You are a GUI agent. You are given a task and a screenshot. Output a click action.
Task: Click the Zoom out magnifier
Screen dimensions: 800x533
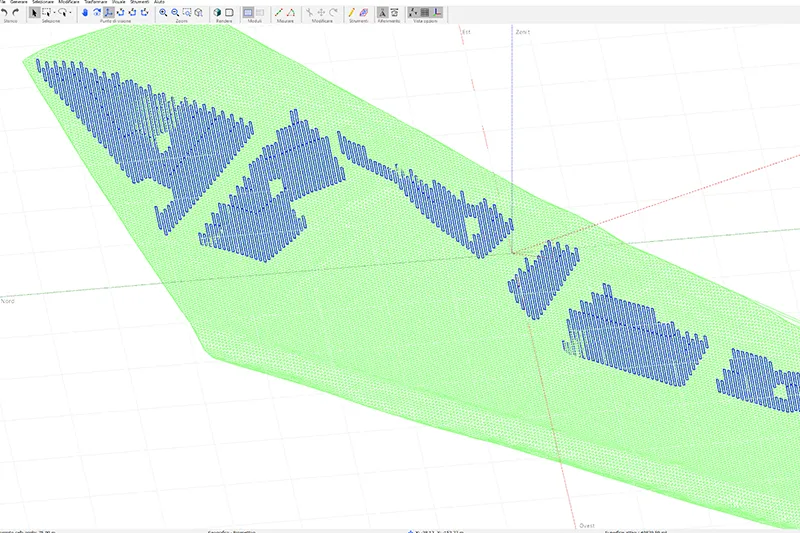click(174, 12)
